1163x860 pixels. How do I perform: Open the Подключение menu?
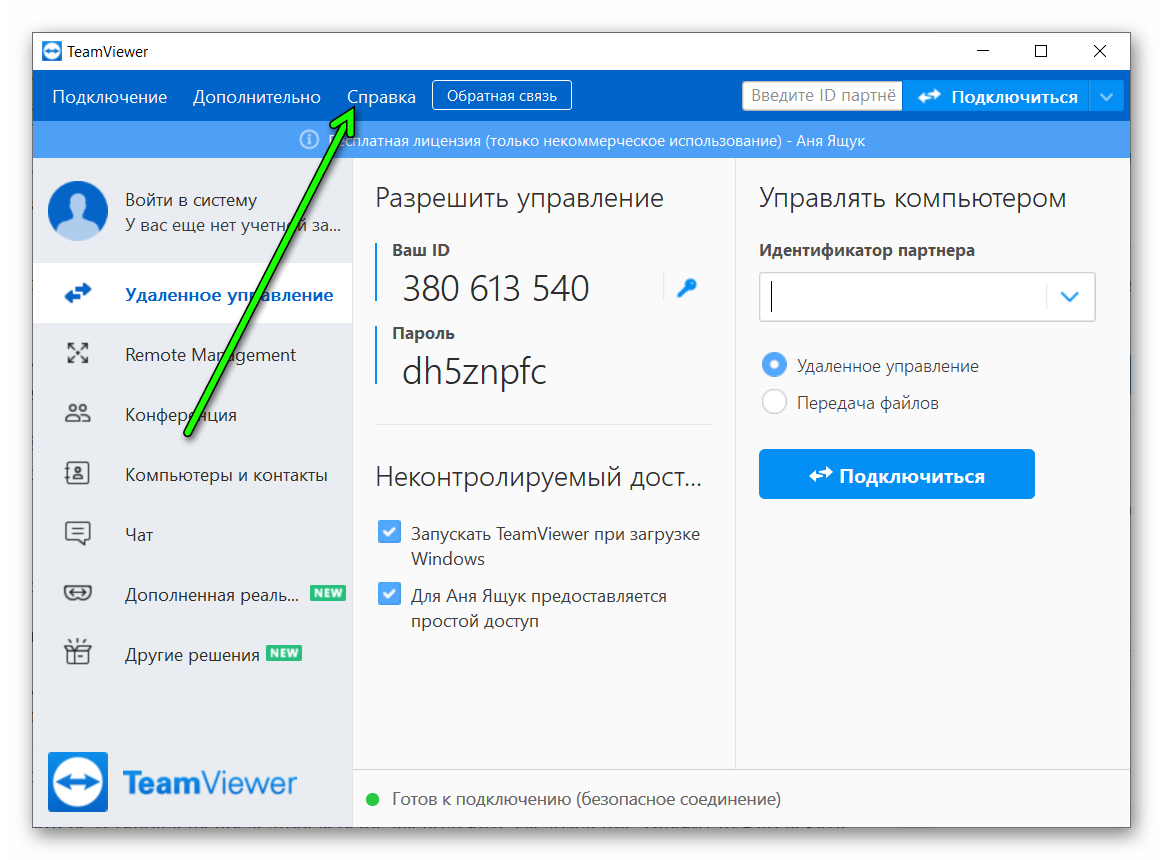(x=110, y=97)
